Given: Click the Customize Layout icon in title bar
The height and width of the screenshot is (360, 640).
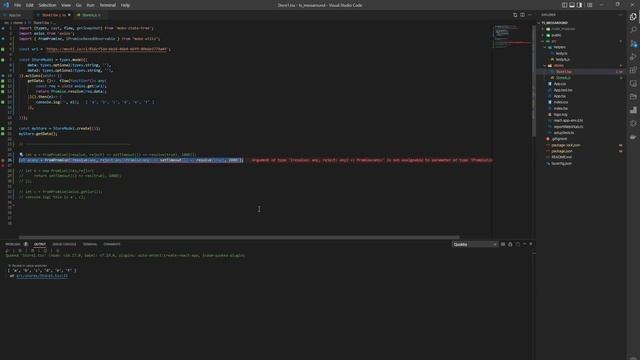Looking at the screenshot, I should point(590,5).
